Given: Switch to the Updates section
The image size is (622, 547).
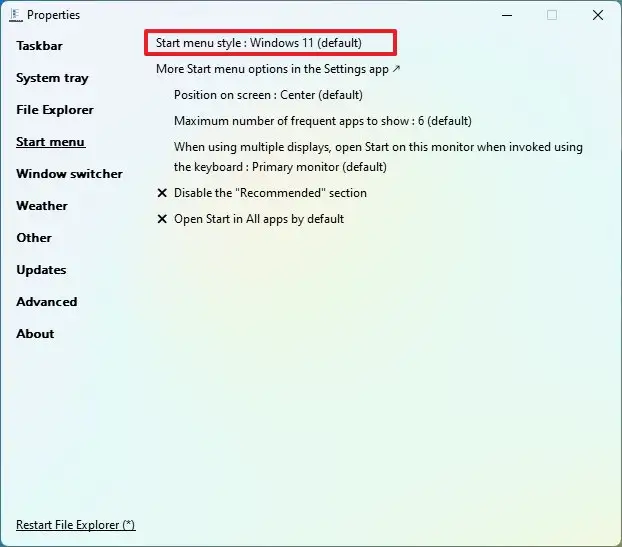Looking at the screenshot, I should point(41,270).
